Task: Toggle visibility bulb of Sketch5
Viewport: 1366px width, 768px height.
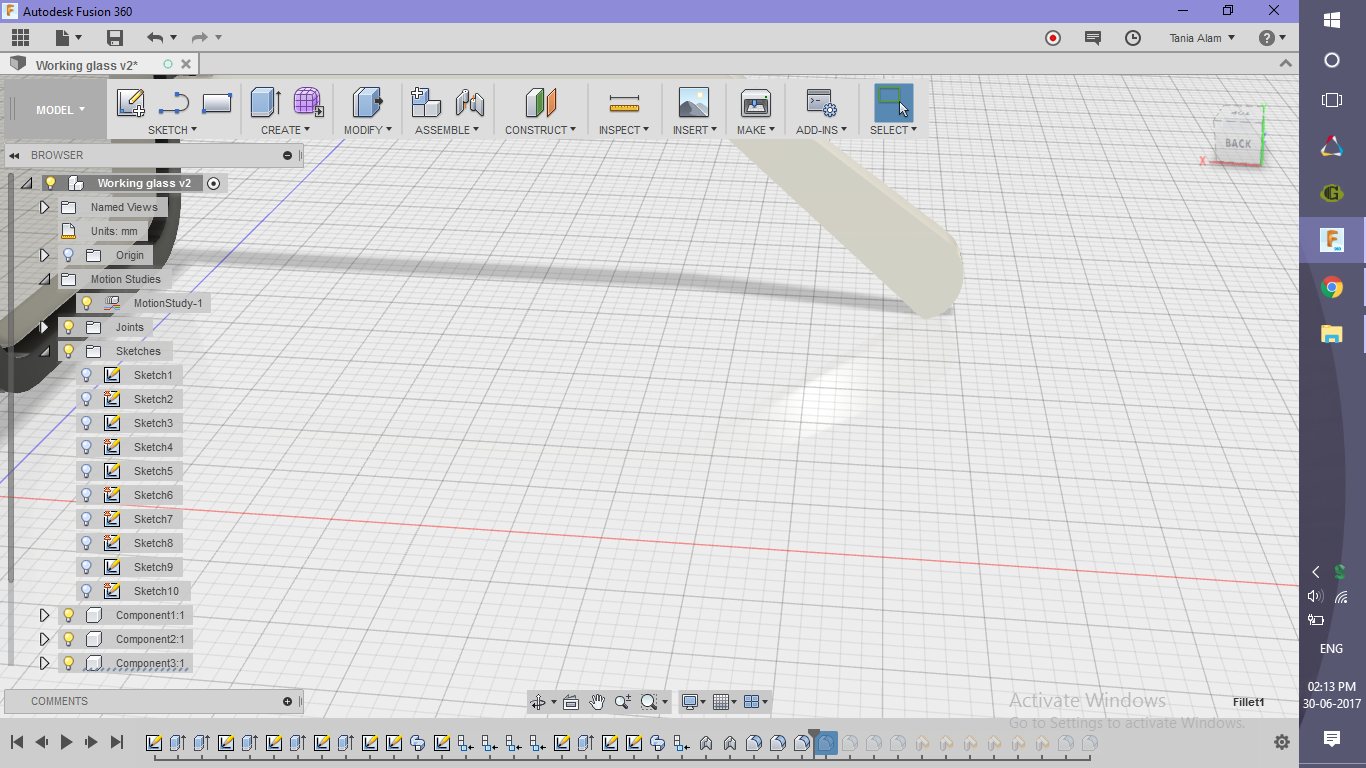Action: 86,471
